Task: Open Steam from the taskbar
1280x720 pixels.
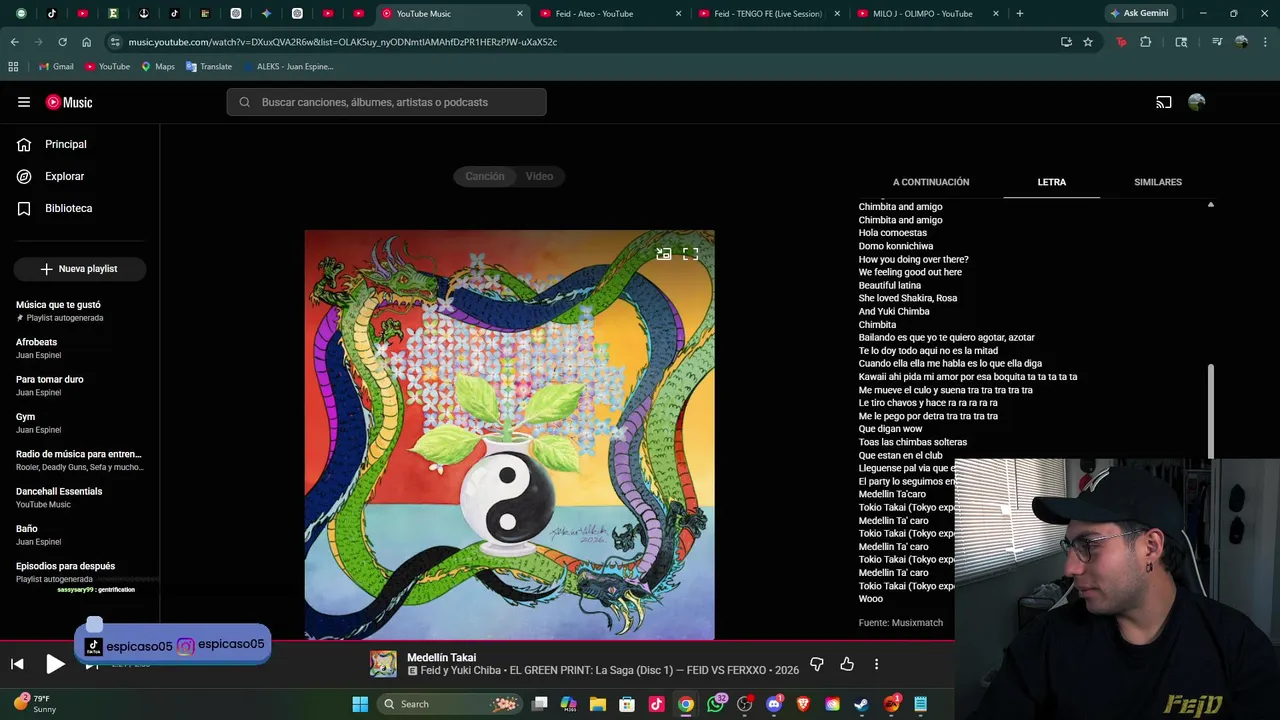Action: pos(861,704)
